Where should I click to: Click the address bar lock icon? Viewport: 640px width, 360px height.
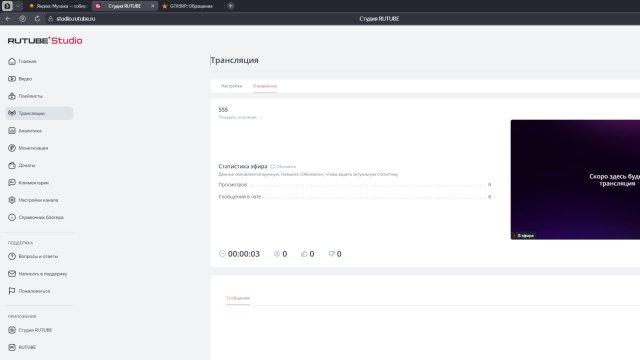tap(51, 19)
